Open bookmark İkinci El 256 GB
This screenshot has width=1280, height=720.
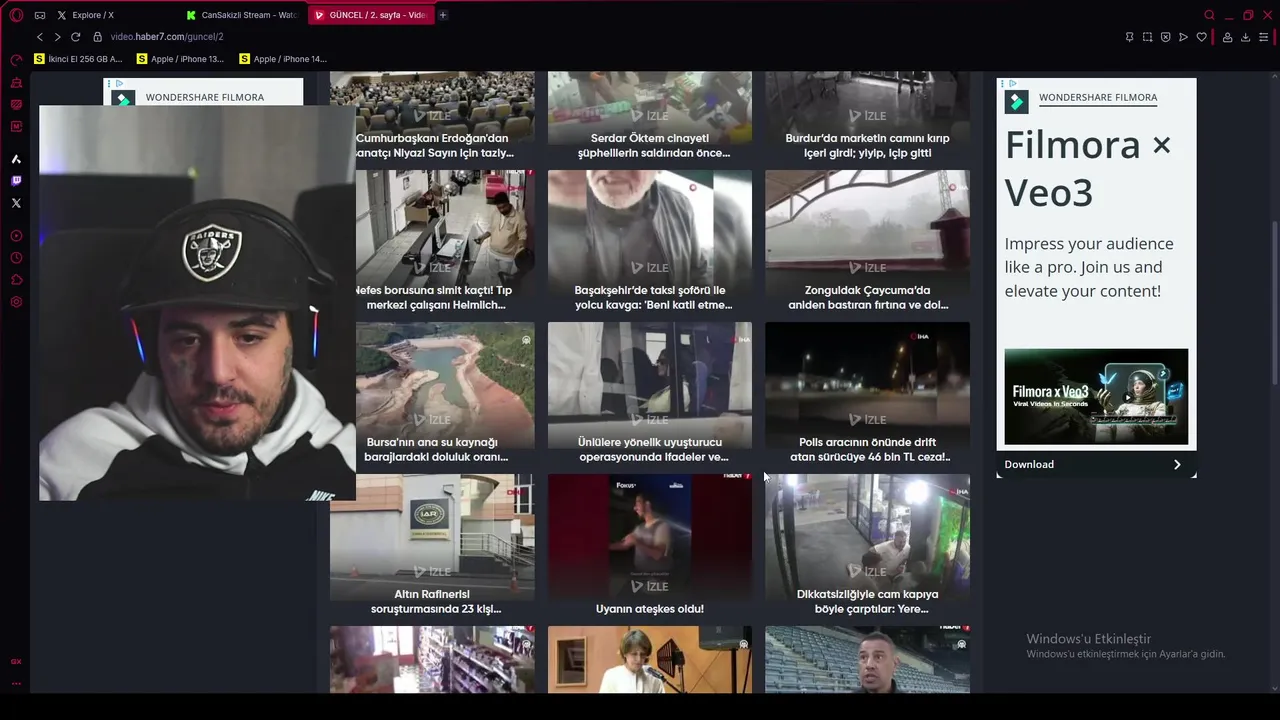[78, 59]
